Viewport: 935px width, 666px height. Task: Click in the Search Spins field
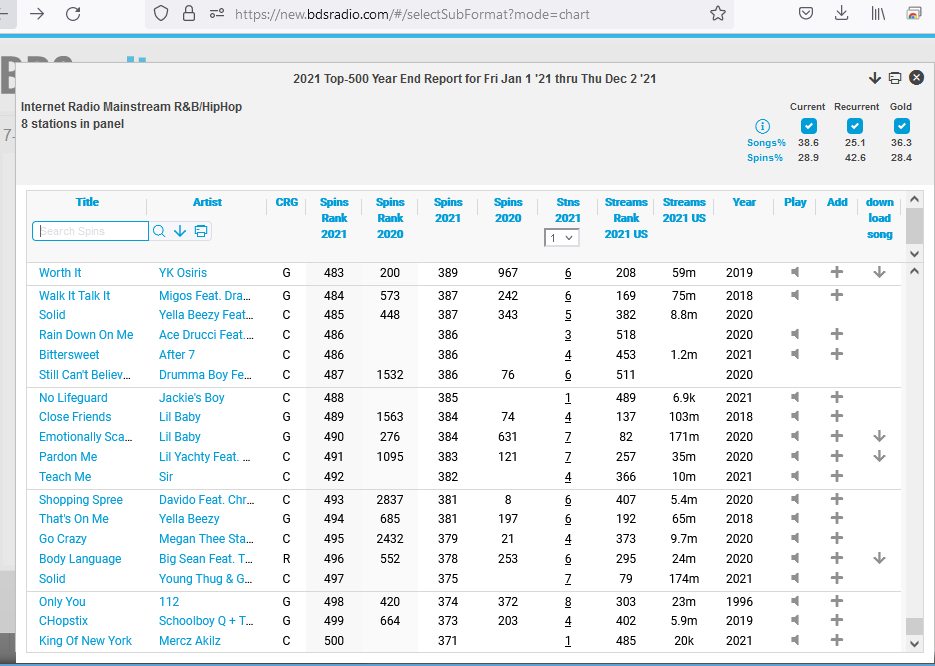[91, 231]
